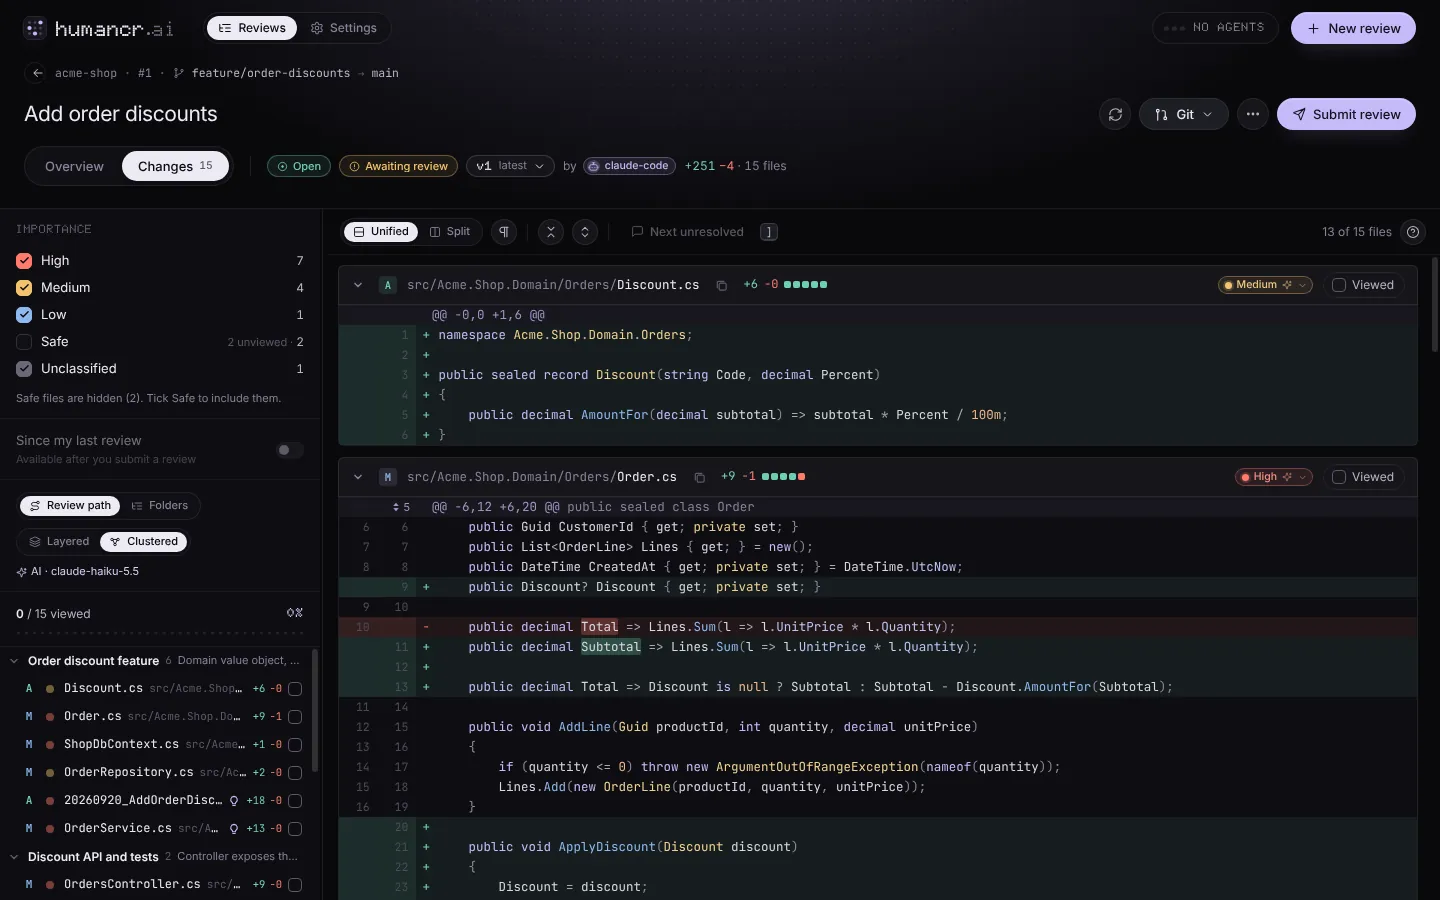1440x900 pixels.
Task: Tick the Safe importance checkbox
Action: pyautogui.click(x=25, y=341)
